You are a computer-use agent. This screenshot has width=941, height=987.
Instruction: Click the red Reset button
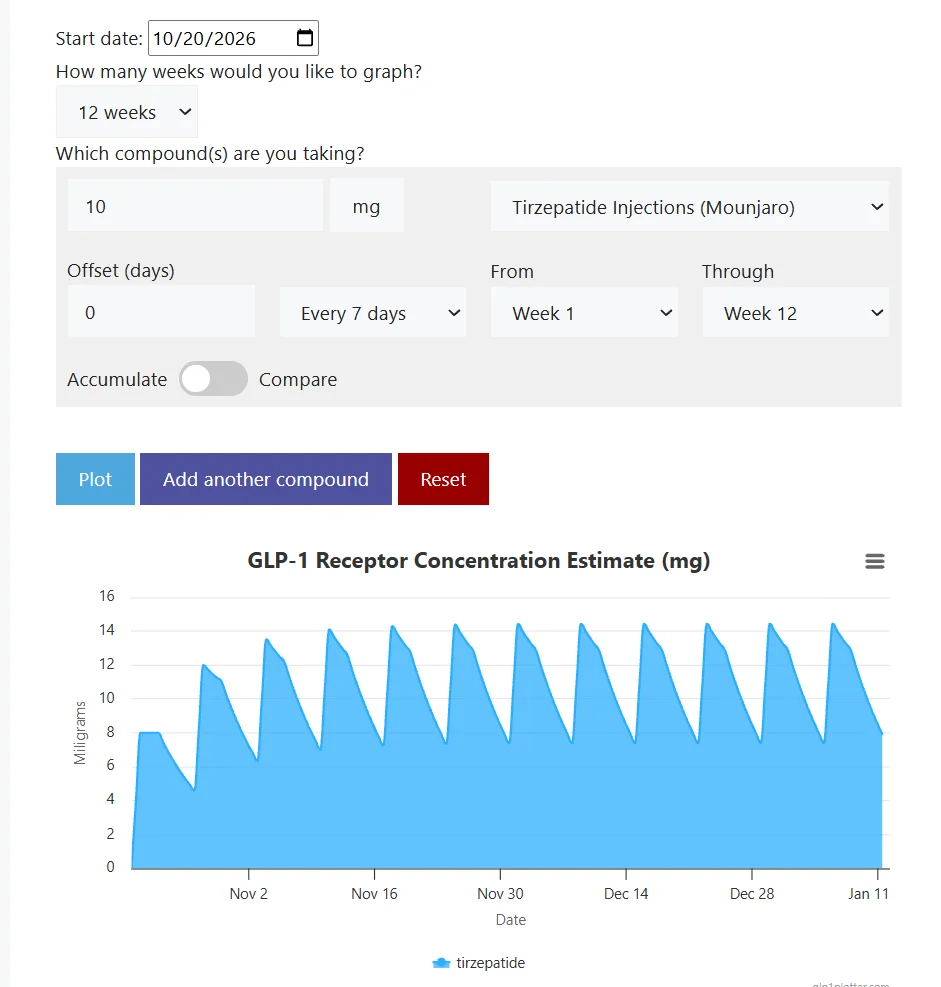pos(443,479)
